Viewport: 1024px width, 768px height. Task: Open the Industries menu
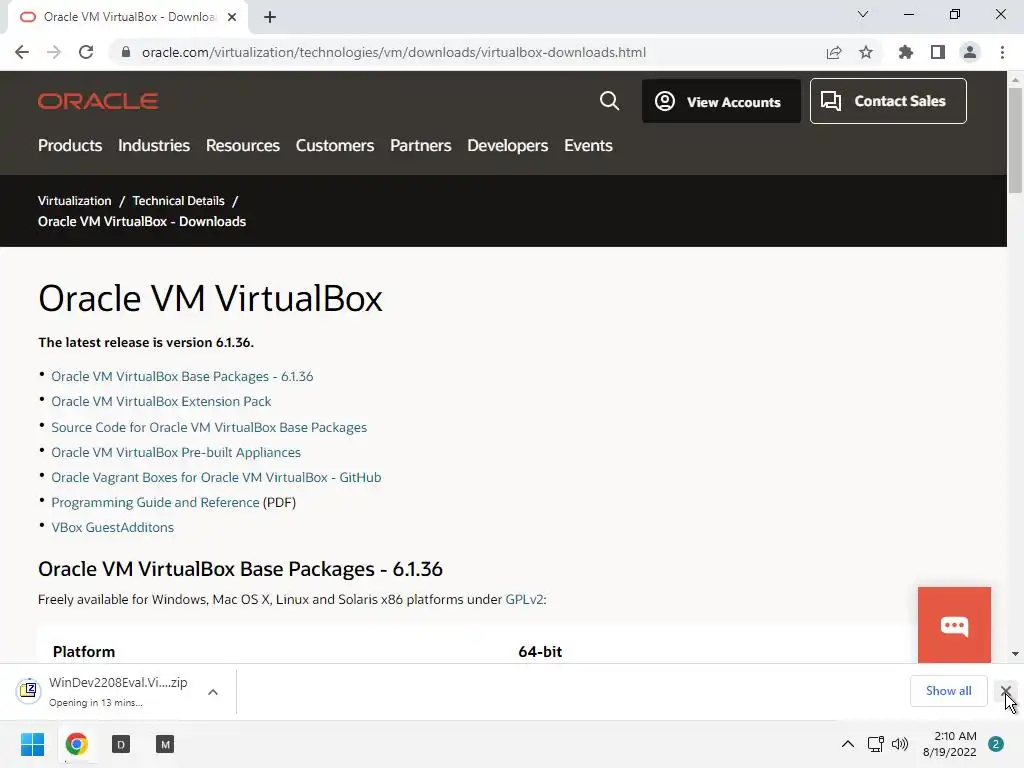tap(154, 146)
